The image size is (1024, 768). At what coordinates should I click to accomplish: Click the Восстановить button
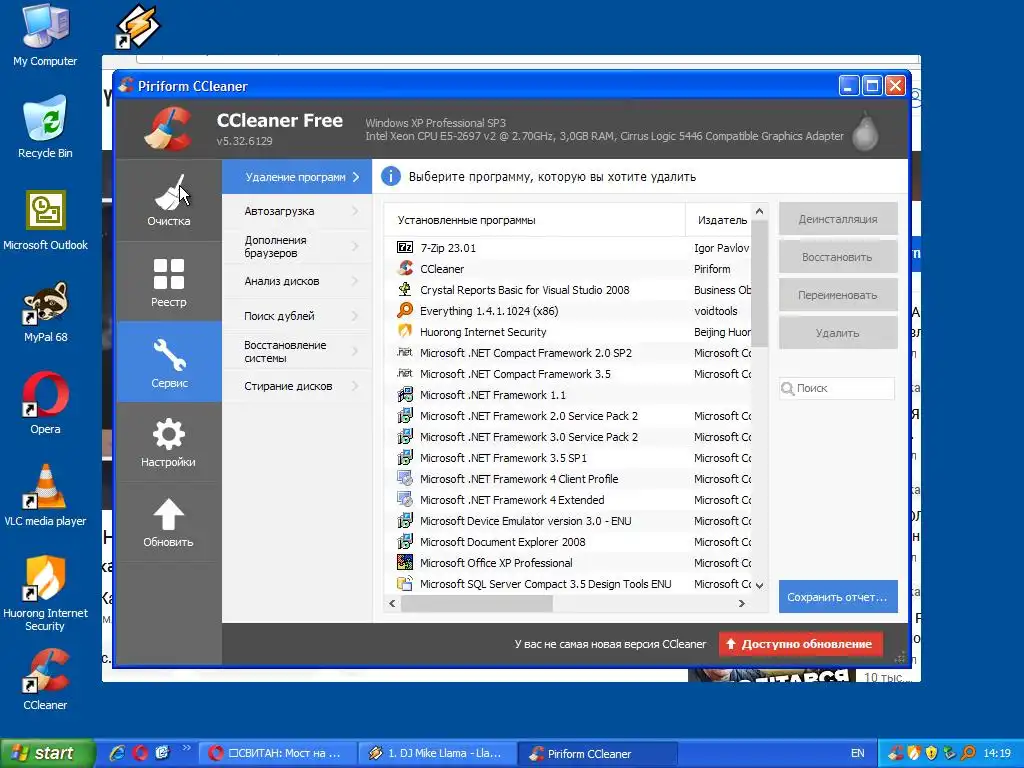[x=838, y=257]
